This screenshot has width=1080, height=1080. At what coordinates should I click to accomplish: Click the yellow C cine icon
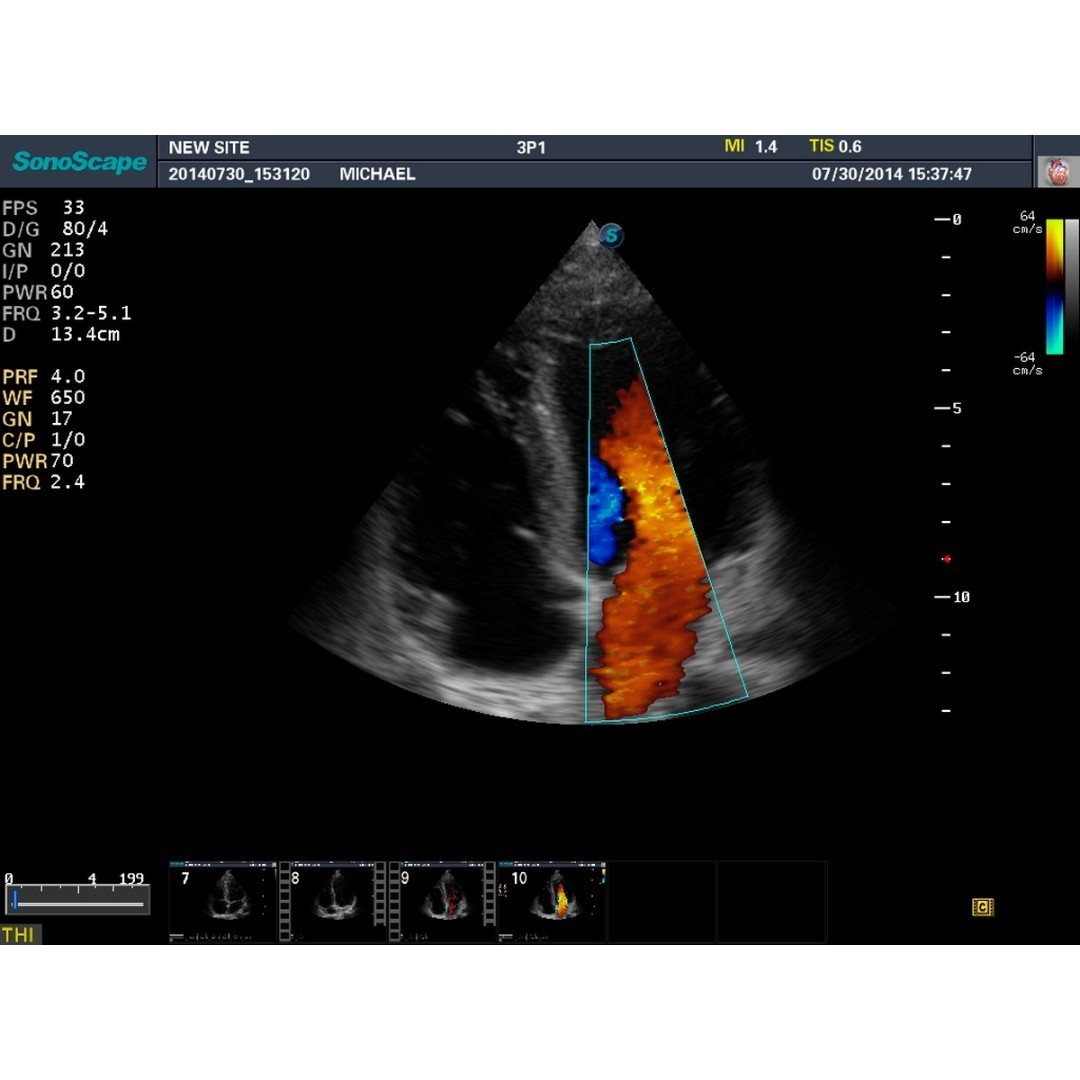click(x=982, y=907)
